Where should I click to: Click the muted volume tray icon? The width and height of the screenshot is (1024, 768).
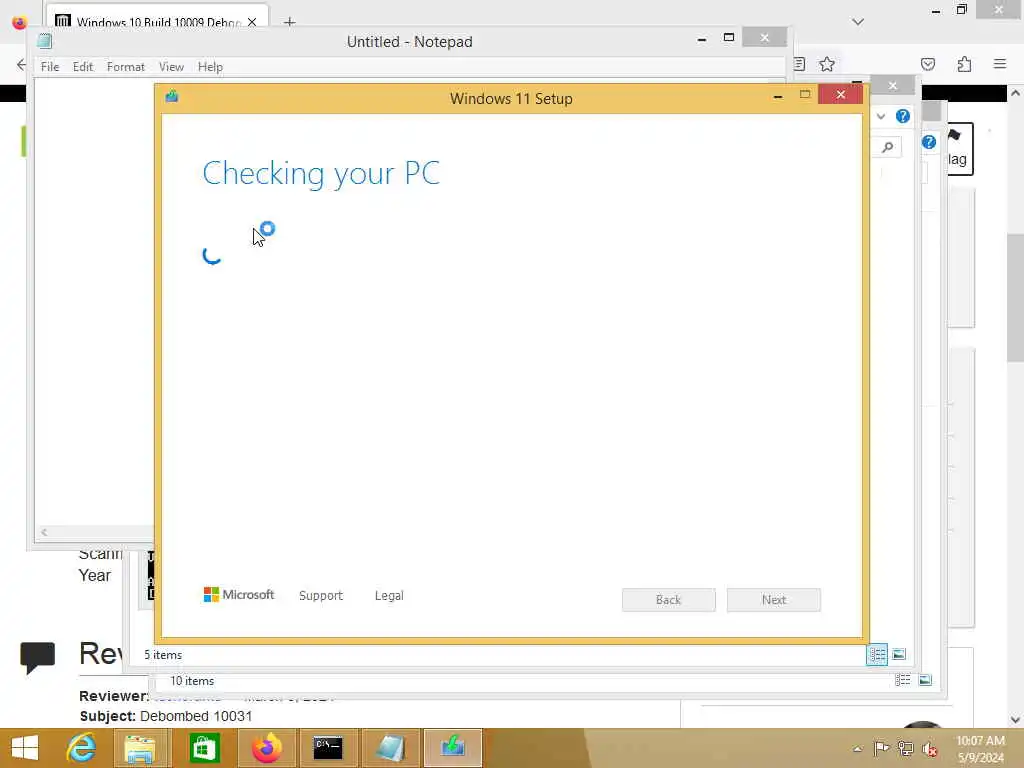[x=929, y=749]
